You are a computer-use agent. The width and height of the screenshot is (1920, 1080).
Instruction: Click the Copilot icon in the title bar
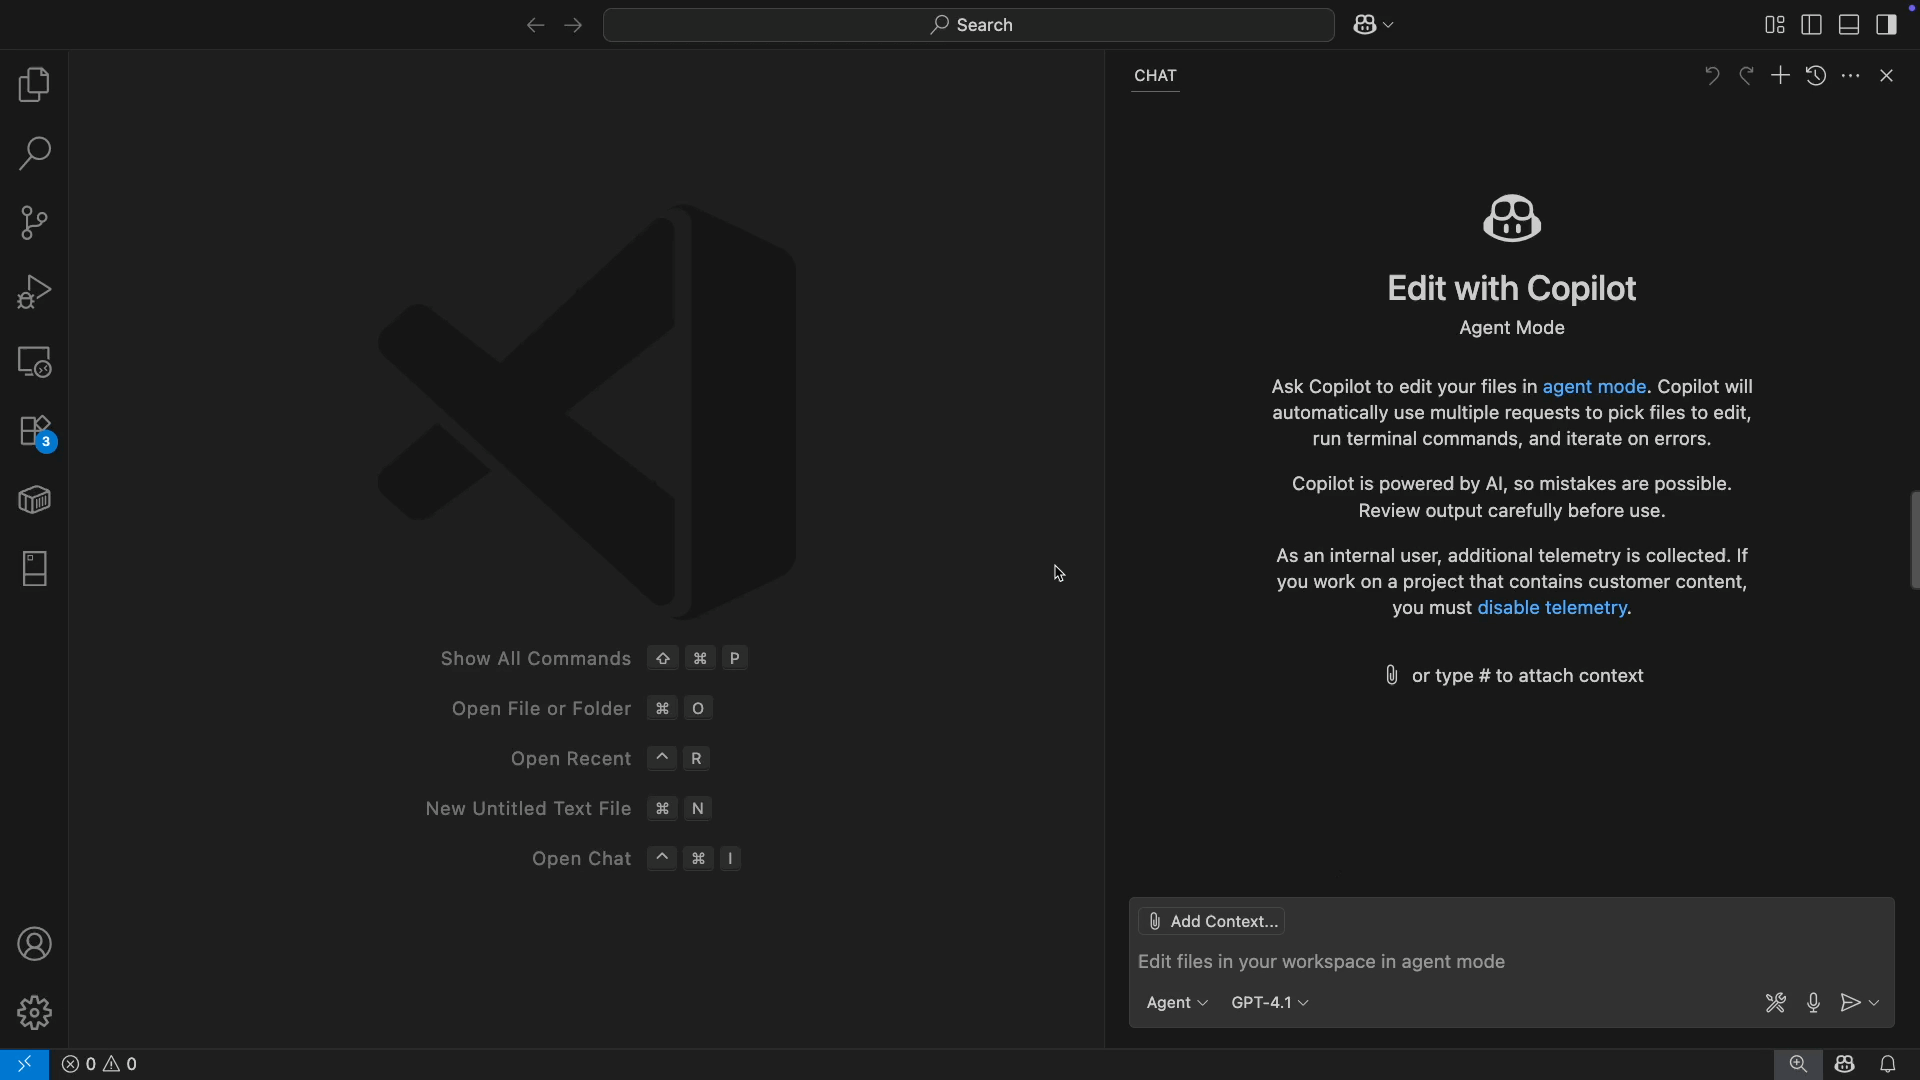click(x=1365, y=25)
